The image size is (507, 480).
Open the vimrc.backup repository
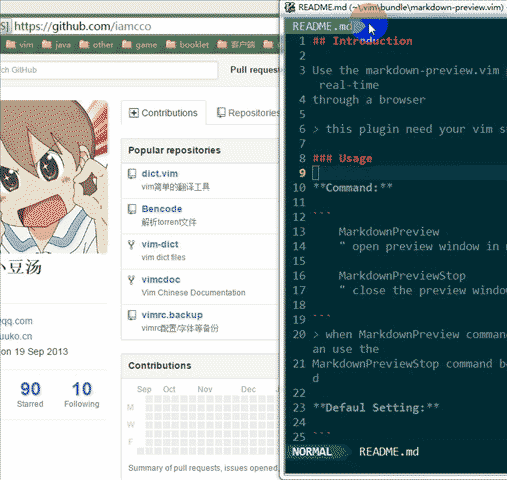[x=172, y=315]
